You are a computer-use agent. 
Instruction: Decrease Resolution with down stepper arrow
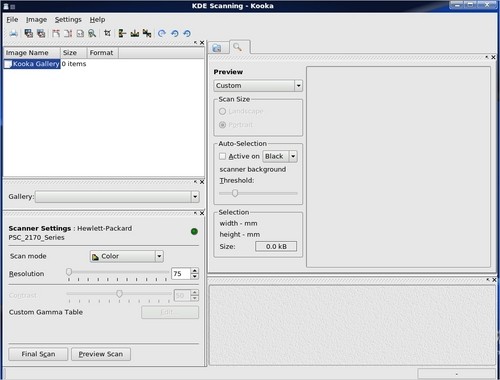coord(195,277)
